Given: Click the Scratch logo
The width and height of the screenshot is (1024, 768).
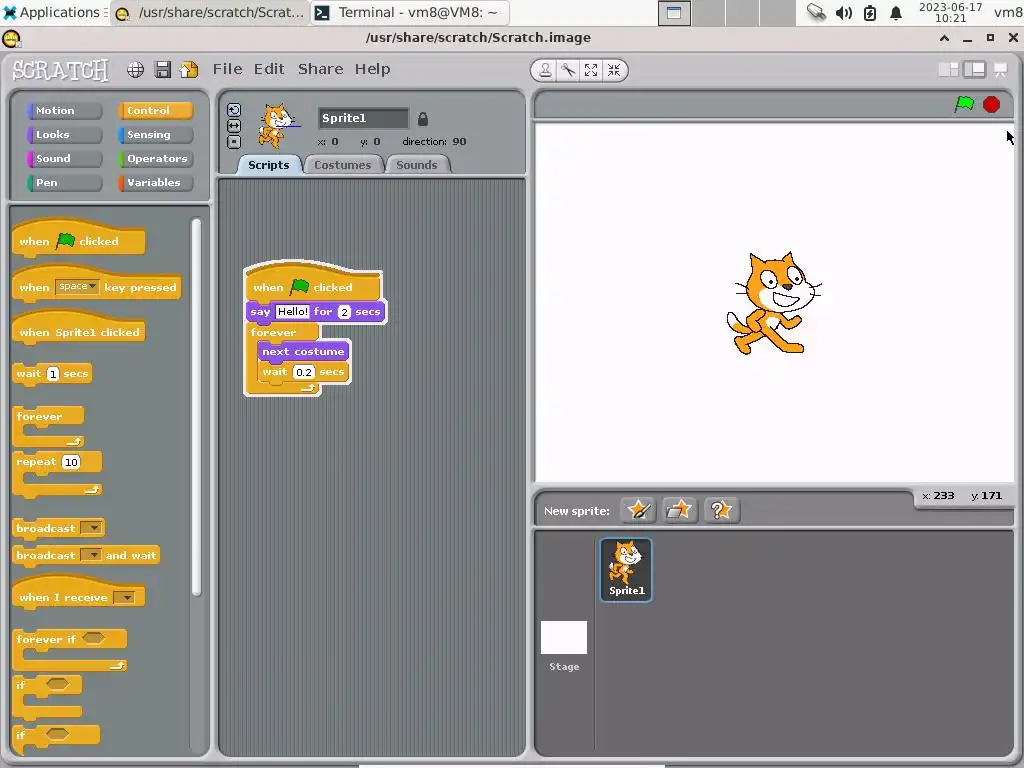Looking at the screenshot, I should pyautogui.click(x=60, y=70).
